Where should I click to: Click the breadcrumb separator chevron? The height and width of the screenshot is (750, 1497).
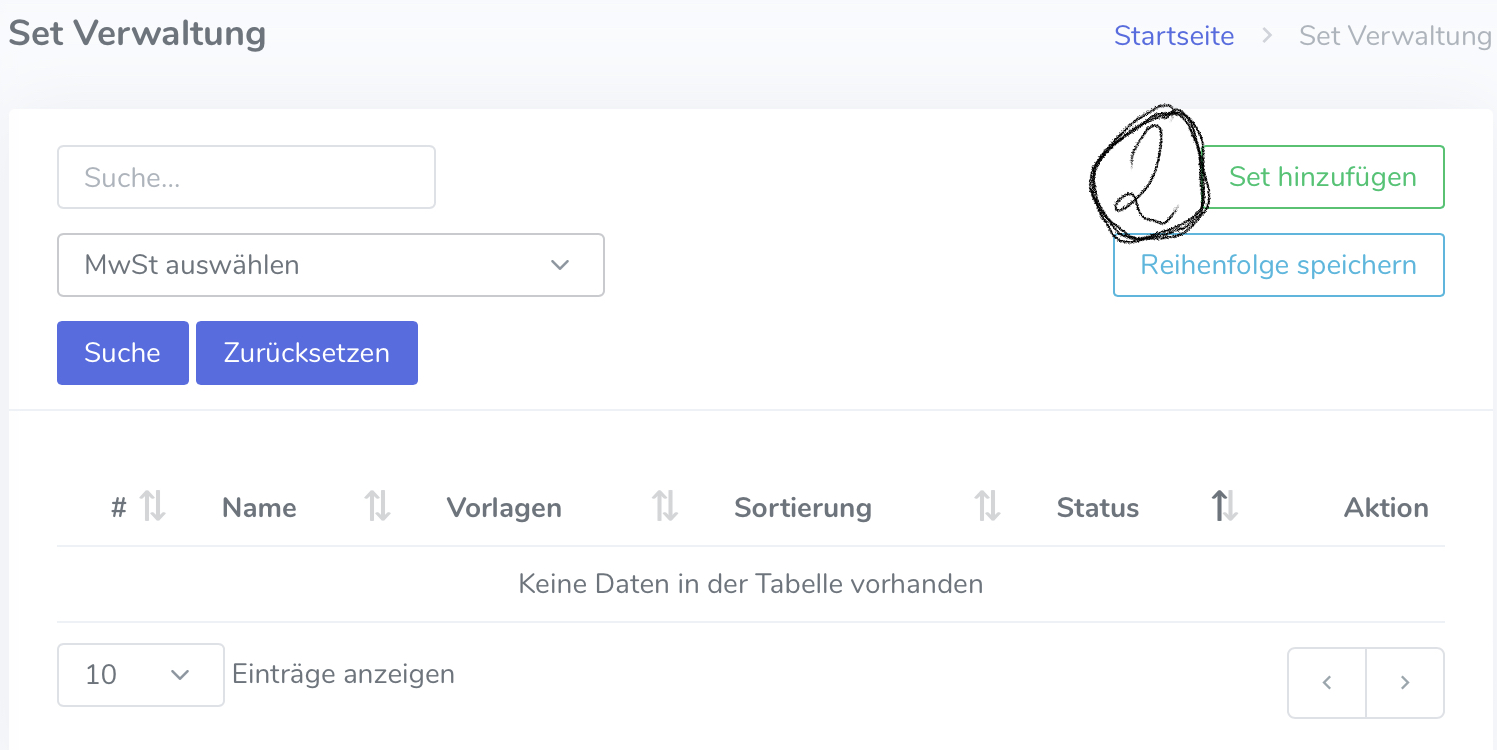1266,36
